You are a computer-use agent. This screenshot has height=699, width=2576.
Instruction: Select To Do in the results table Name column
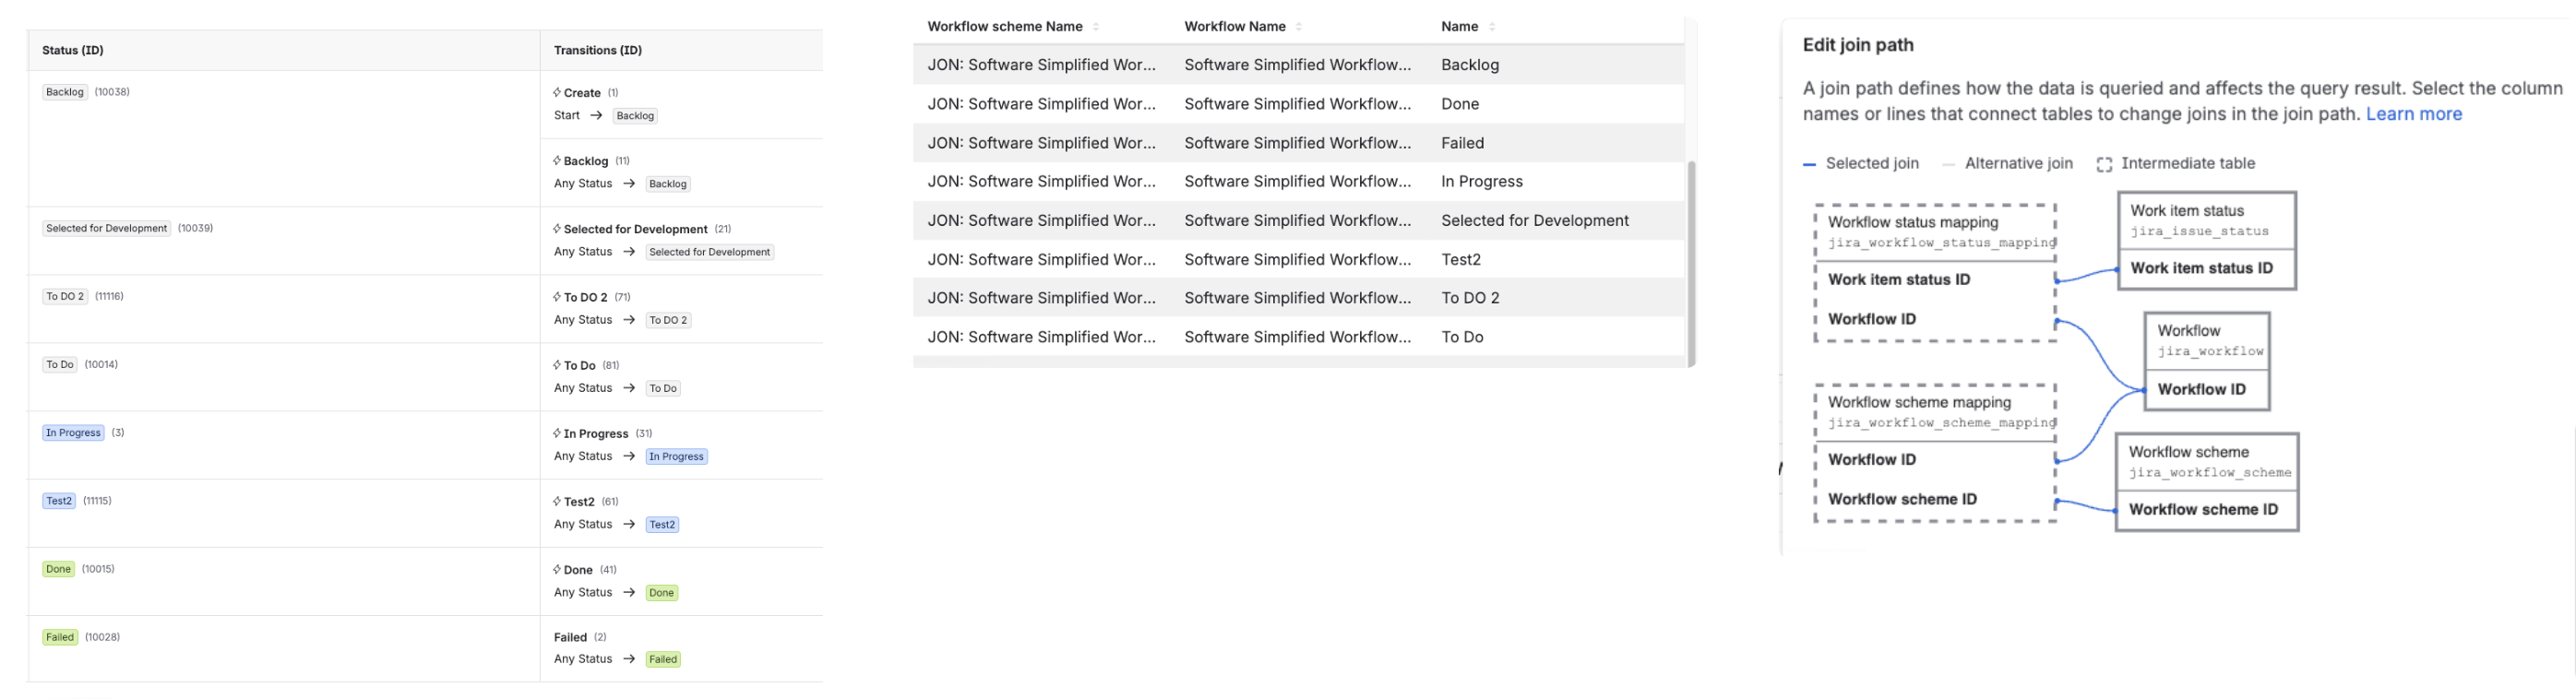[1462, 337]
